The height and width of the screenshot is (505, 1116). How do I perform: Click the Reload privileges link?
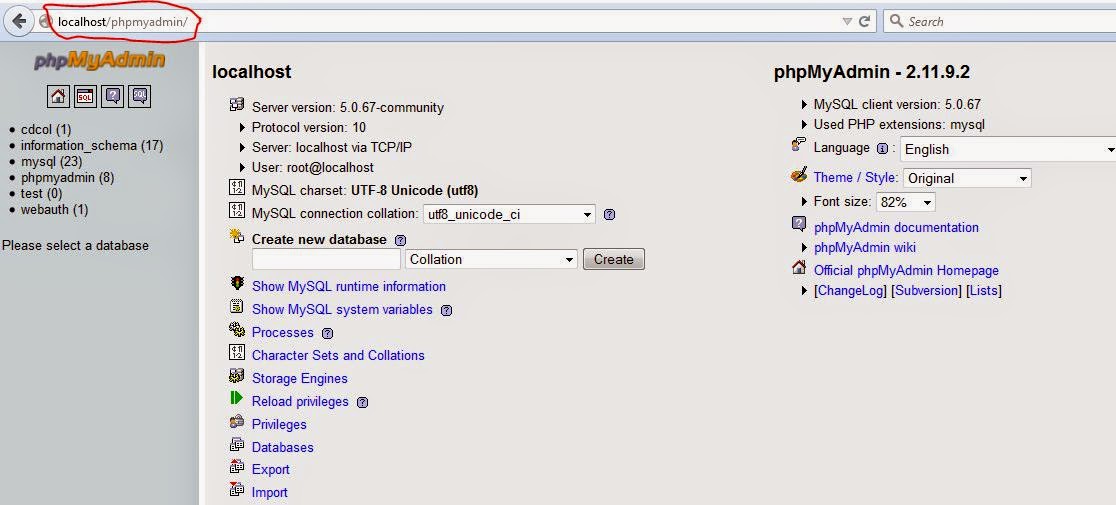tap(300, 402)
